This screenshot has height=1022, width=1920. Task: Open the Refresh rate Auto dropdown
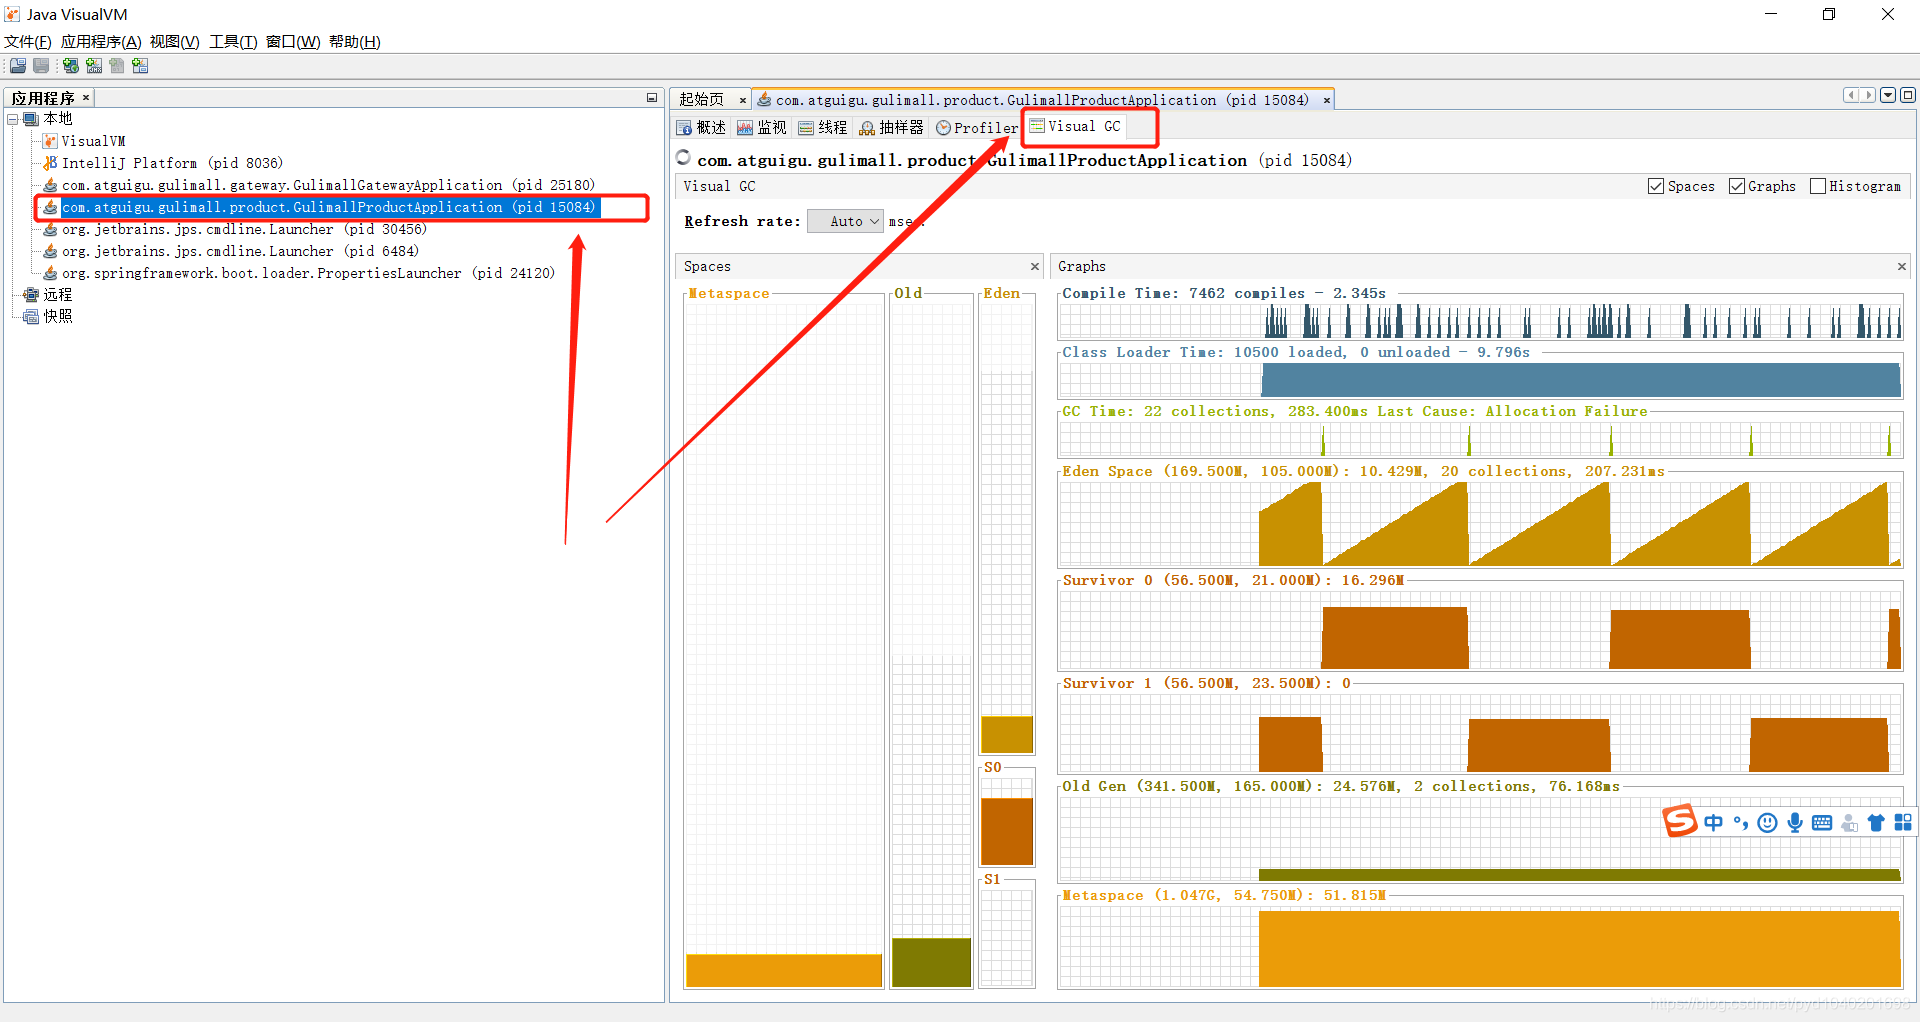point(845,221)
